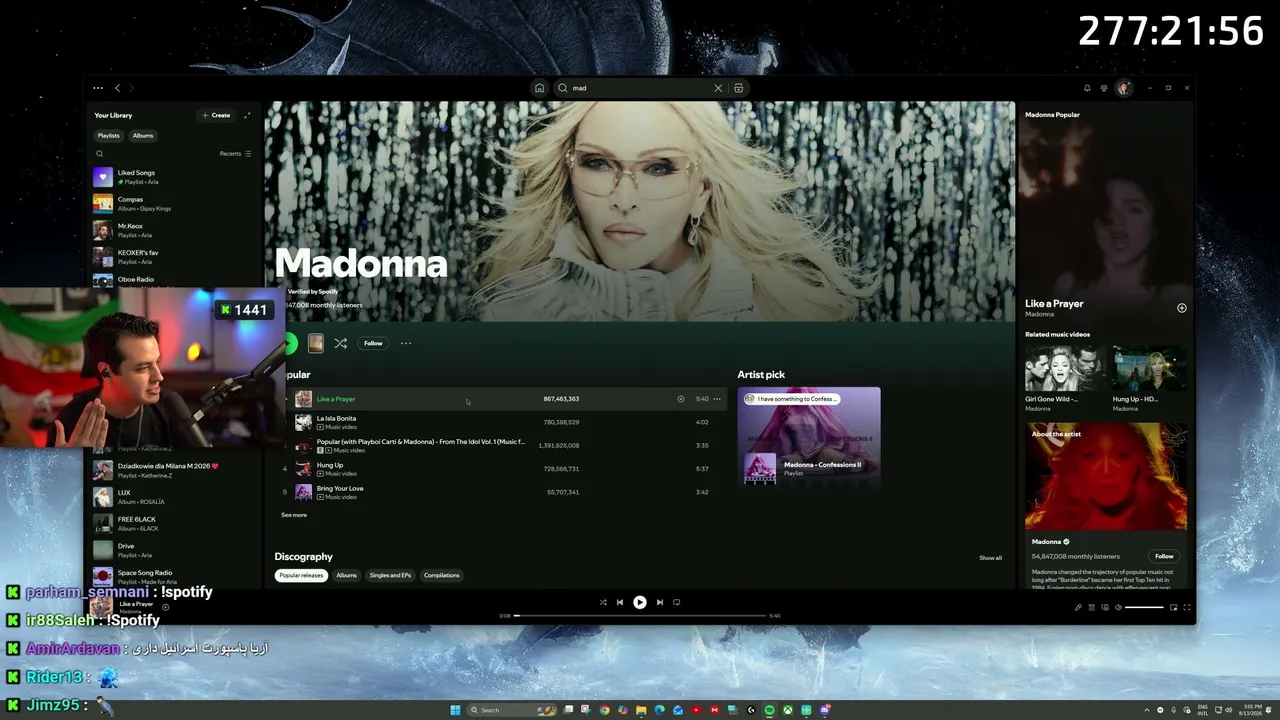Screen dimensions: 1280x720
Task: Skip to the next track
Action: (660, 602)
